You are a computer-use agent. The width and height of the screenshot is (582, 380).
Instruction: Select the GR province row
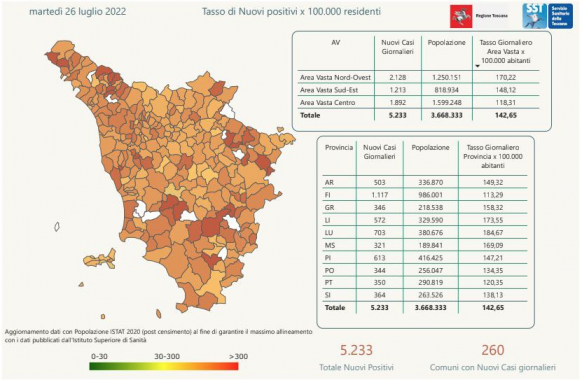coord(425,207)
